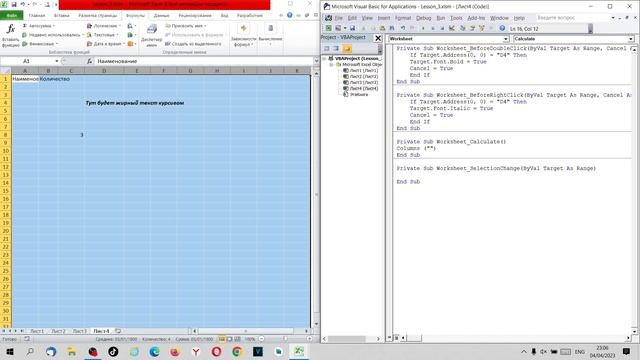Click insert new sheet icon after Лист4
The image size is (640, 360).
point(118,331)
